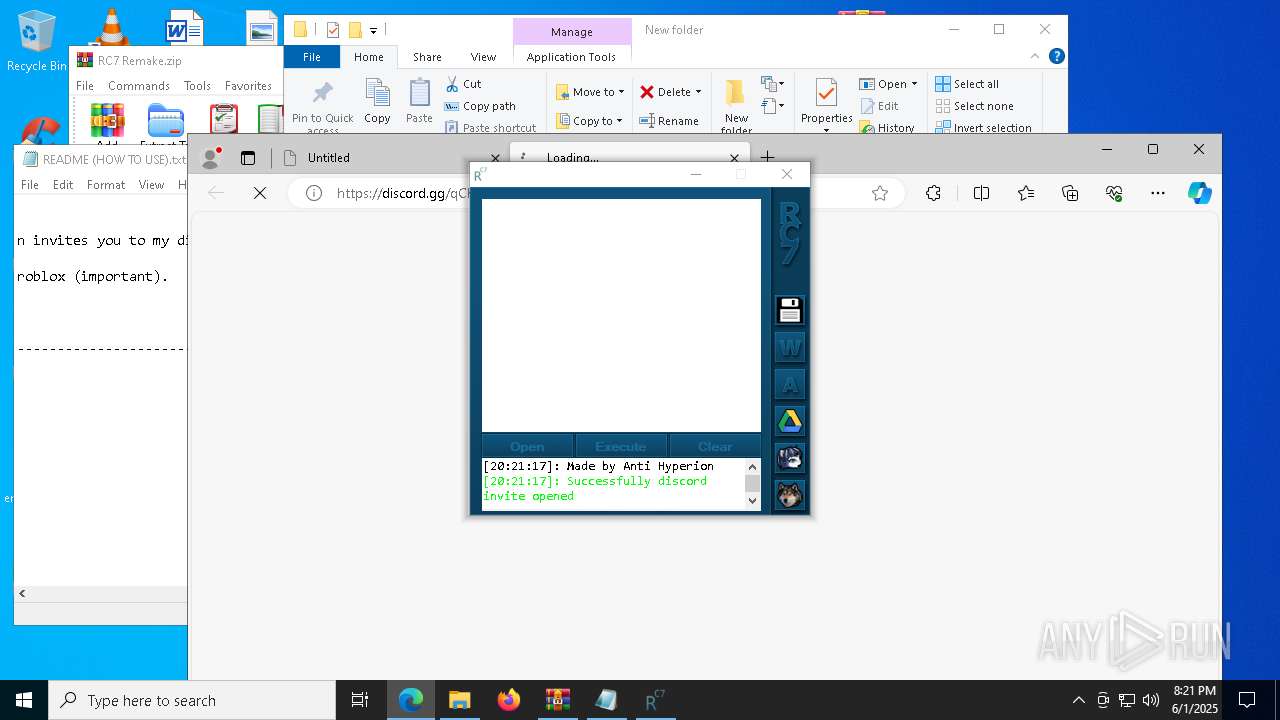1280x720 pixels.
Task: Open Format menu in Notepad
Action: click(106, 185)
